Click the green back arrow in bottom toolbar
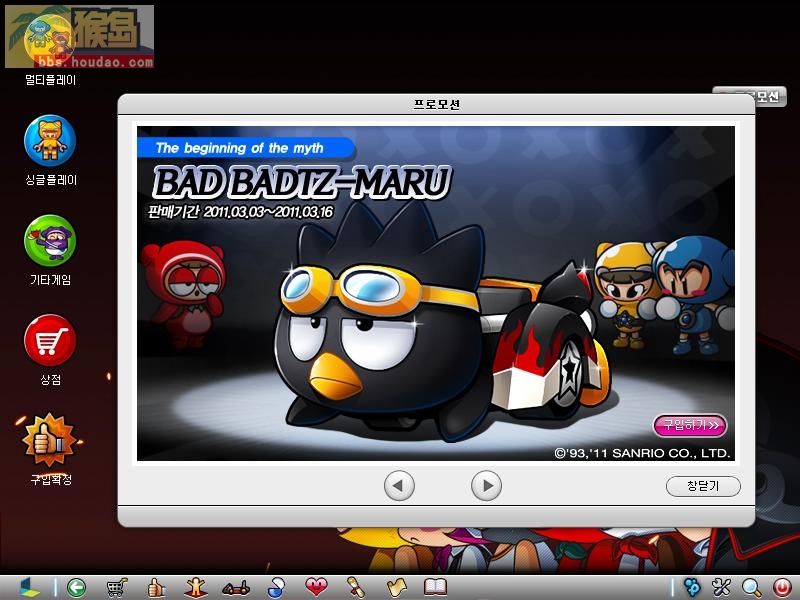 click(77, 588)
